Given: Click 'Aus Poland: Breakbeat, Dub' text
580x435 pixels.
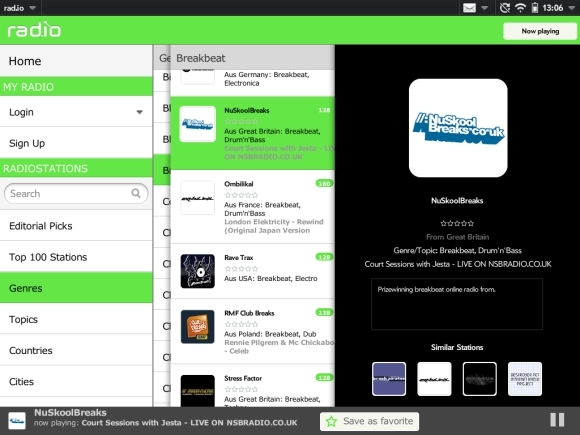Looking at the screenshot, I should click(x=270, y=334).
